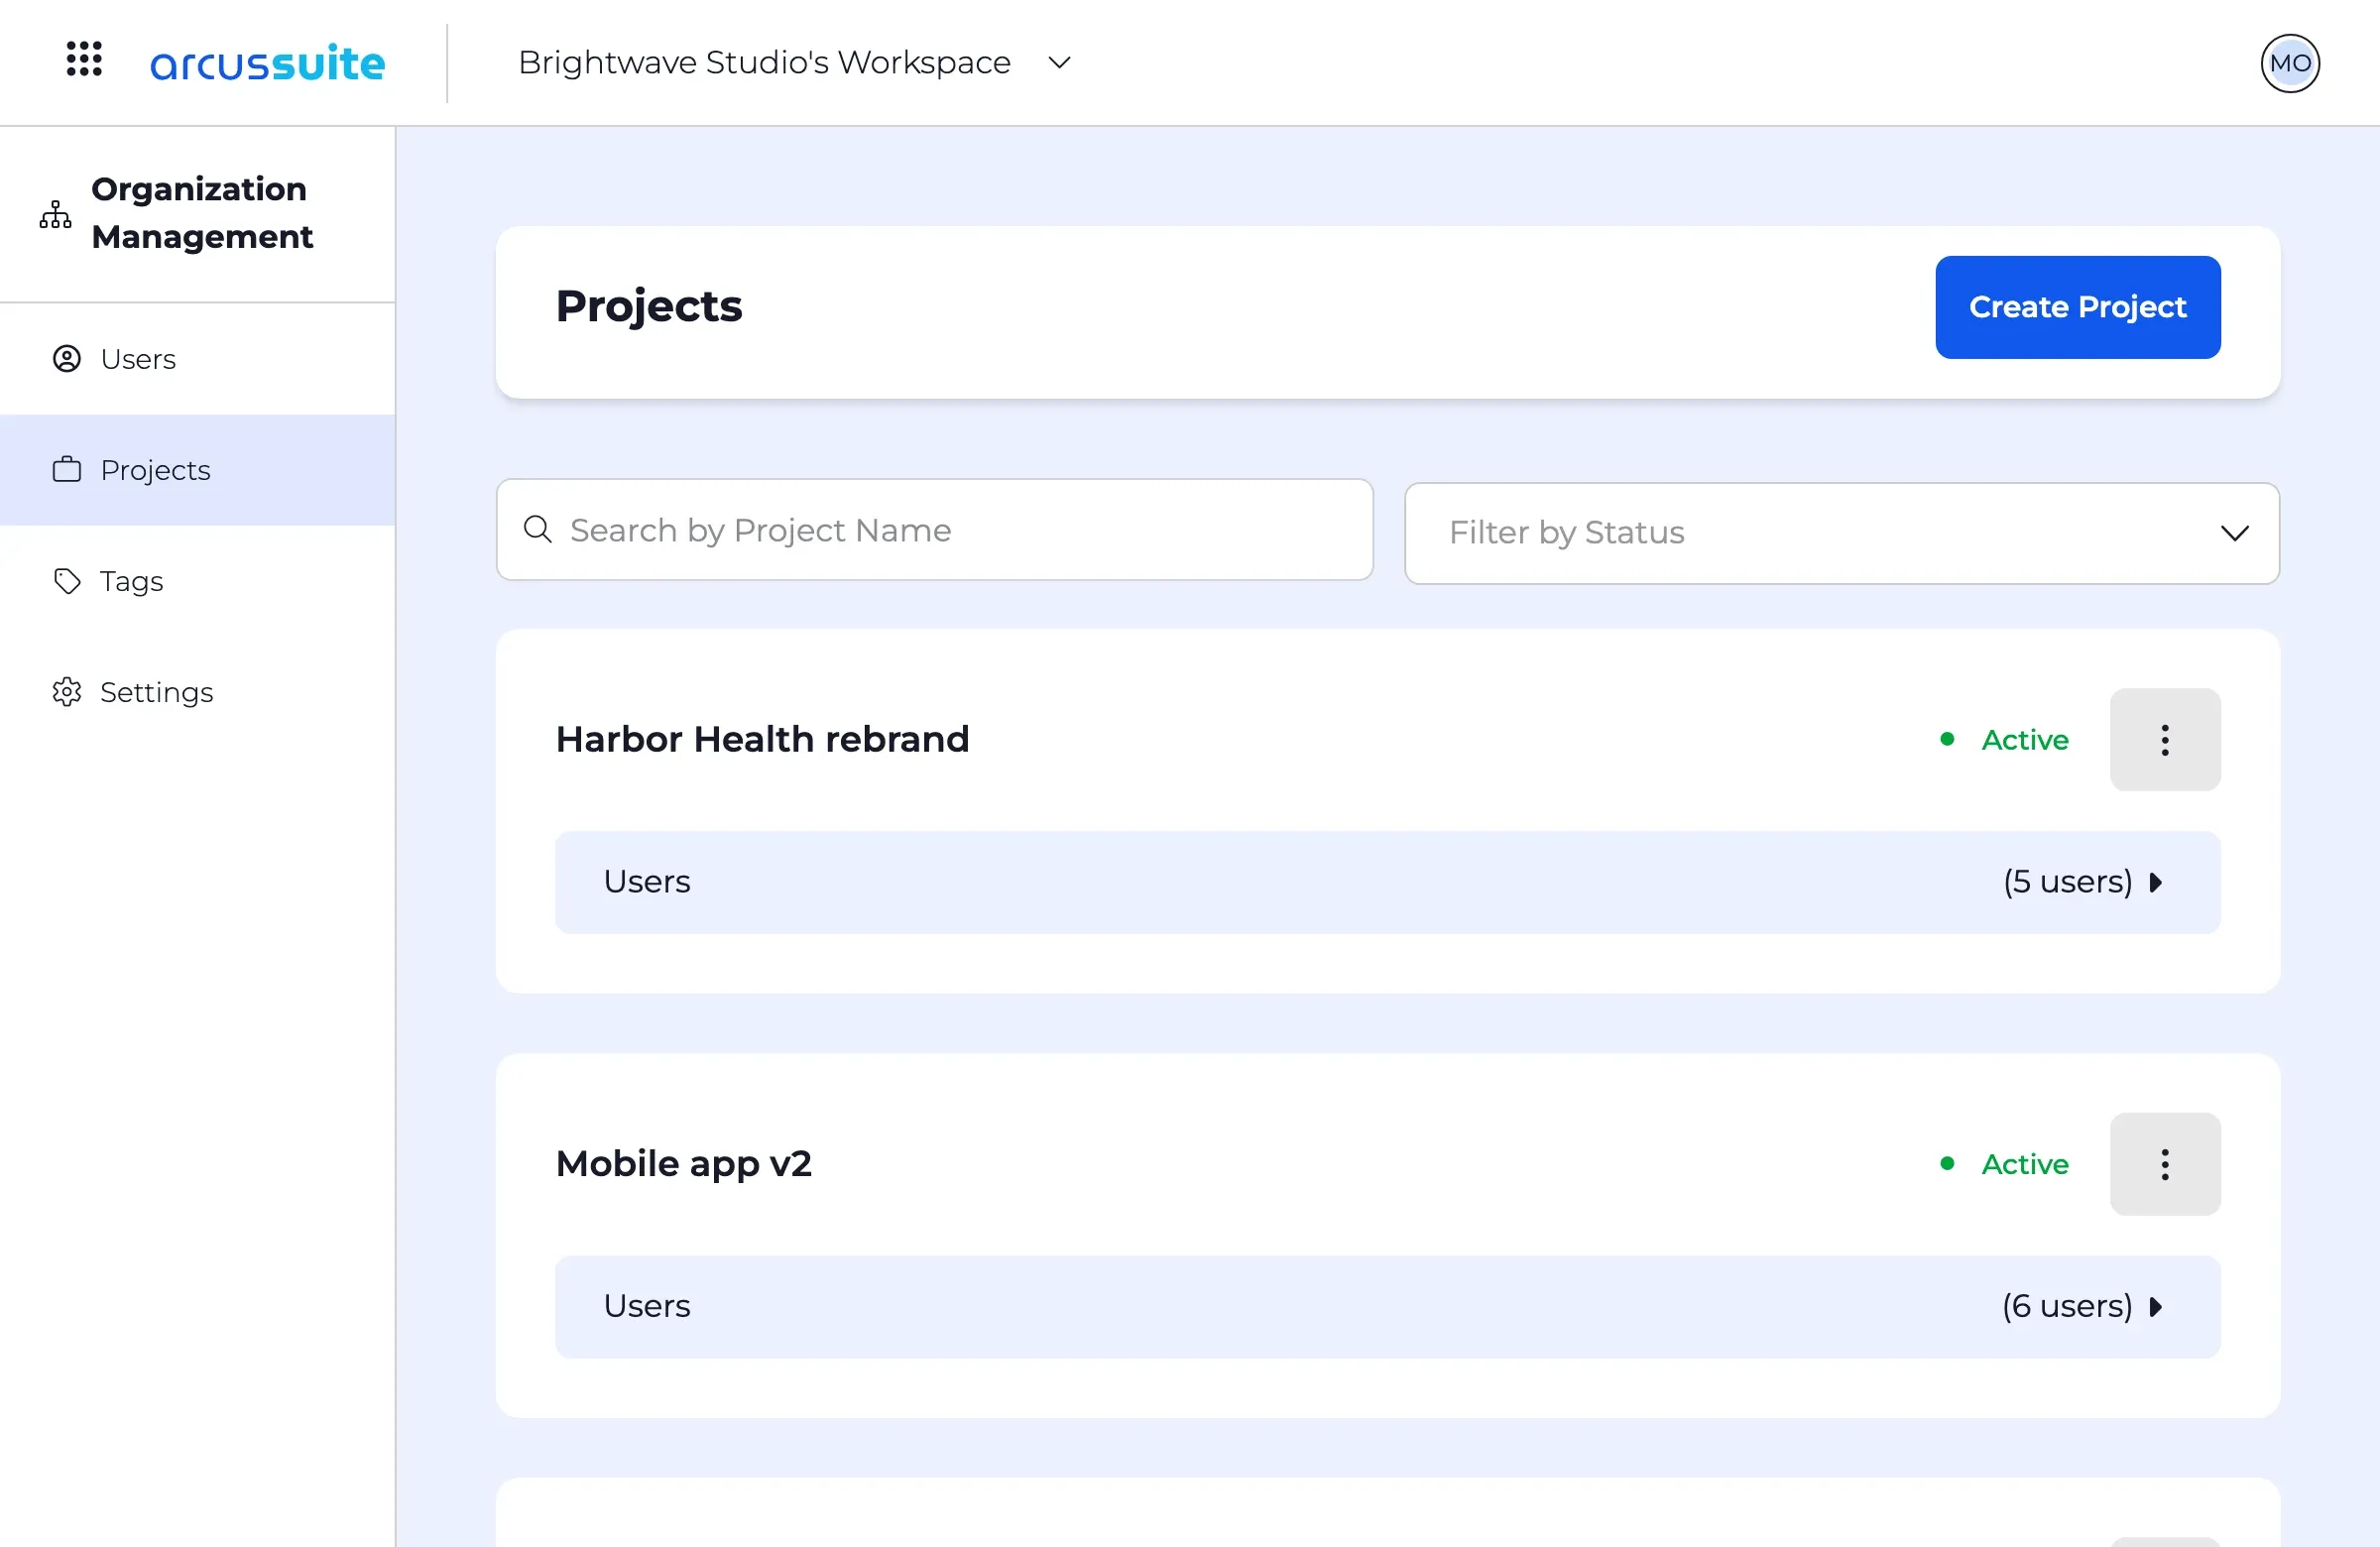Click the Create Project button

[x=2077, y=307]
